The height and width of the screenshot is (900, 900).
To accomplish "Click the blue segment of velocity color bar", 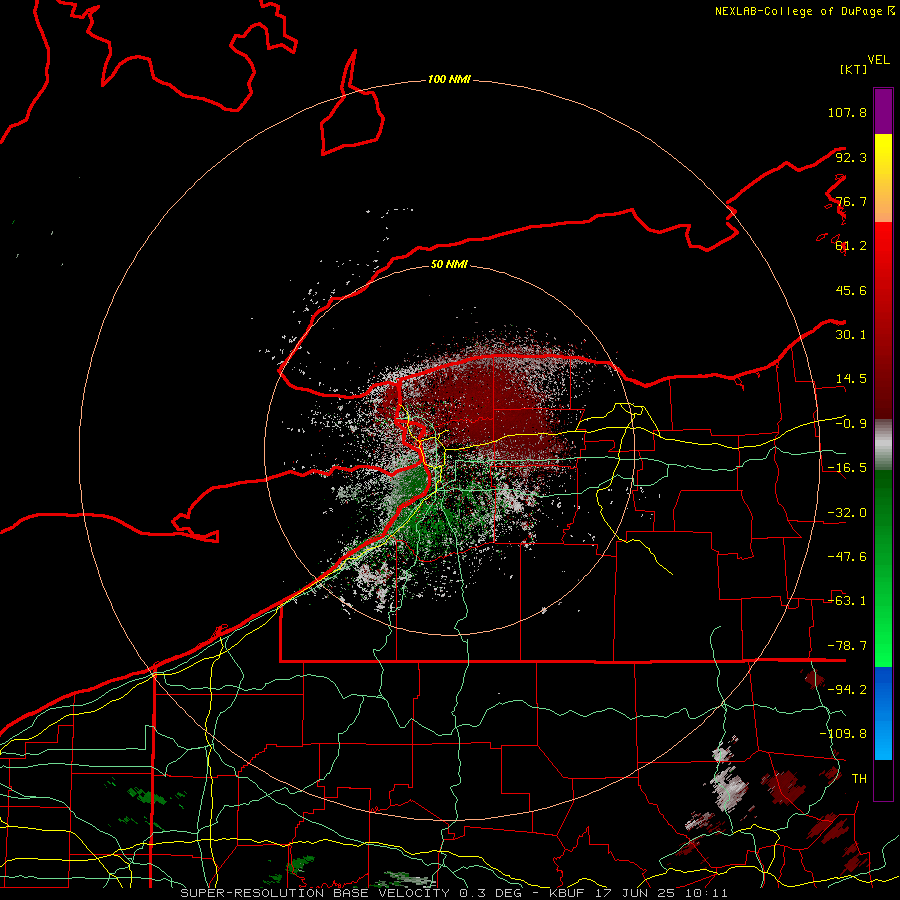I will [x=883, y=713].
